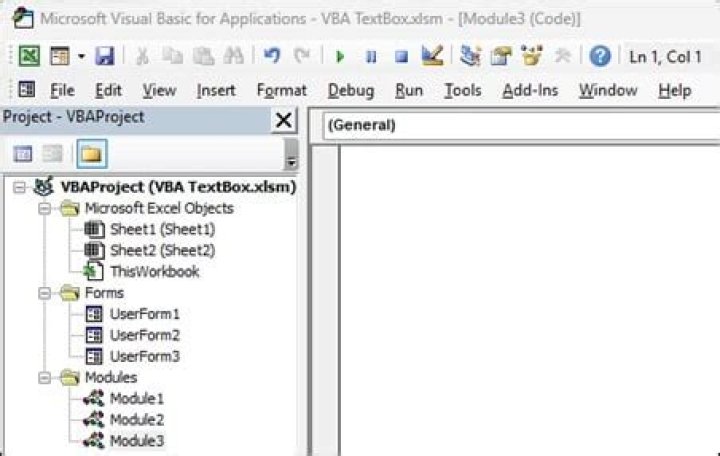
Task: Click the Find binoculars icon
Action: coord(233,56)
